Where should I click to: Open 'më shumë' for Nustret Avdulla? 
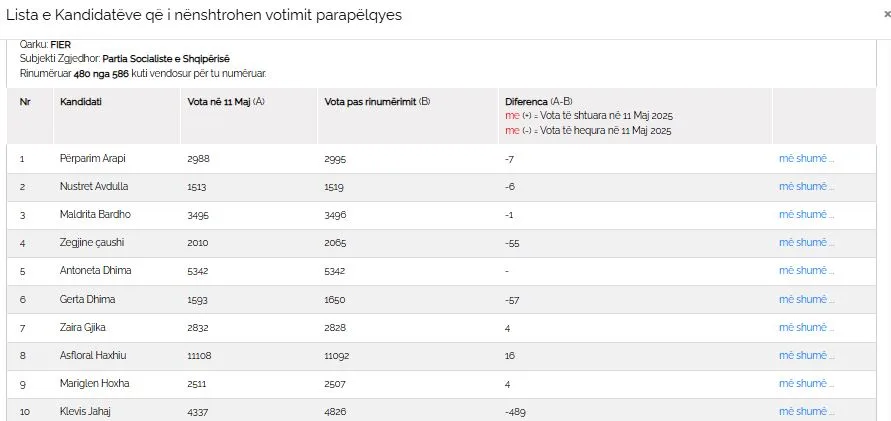coord(806,186)
